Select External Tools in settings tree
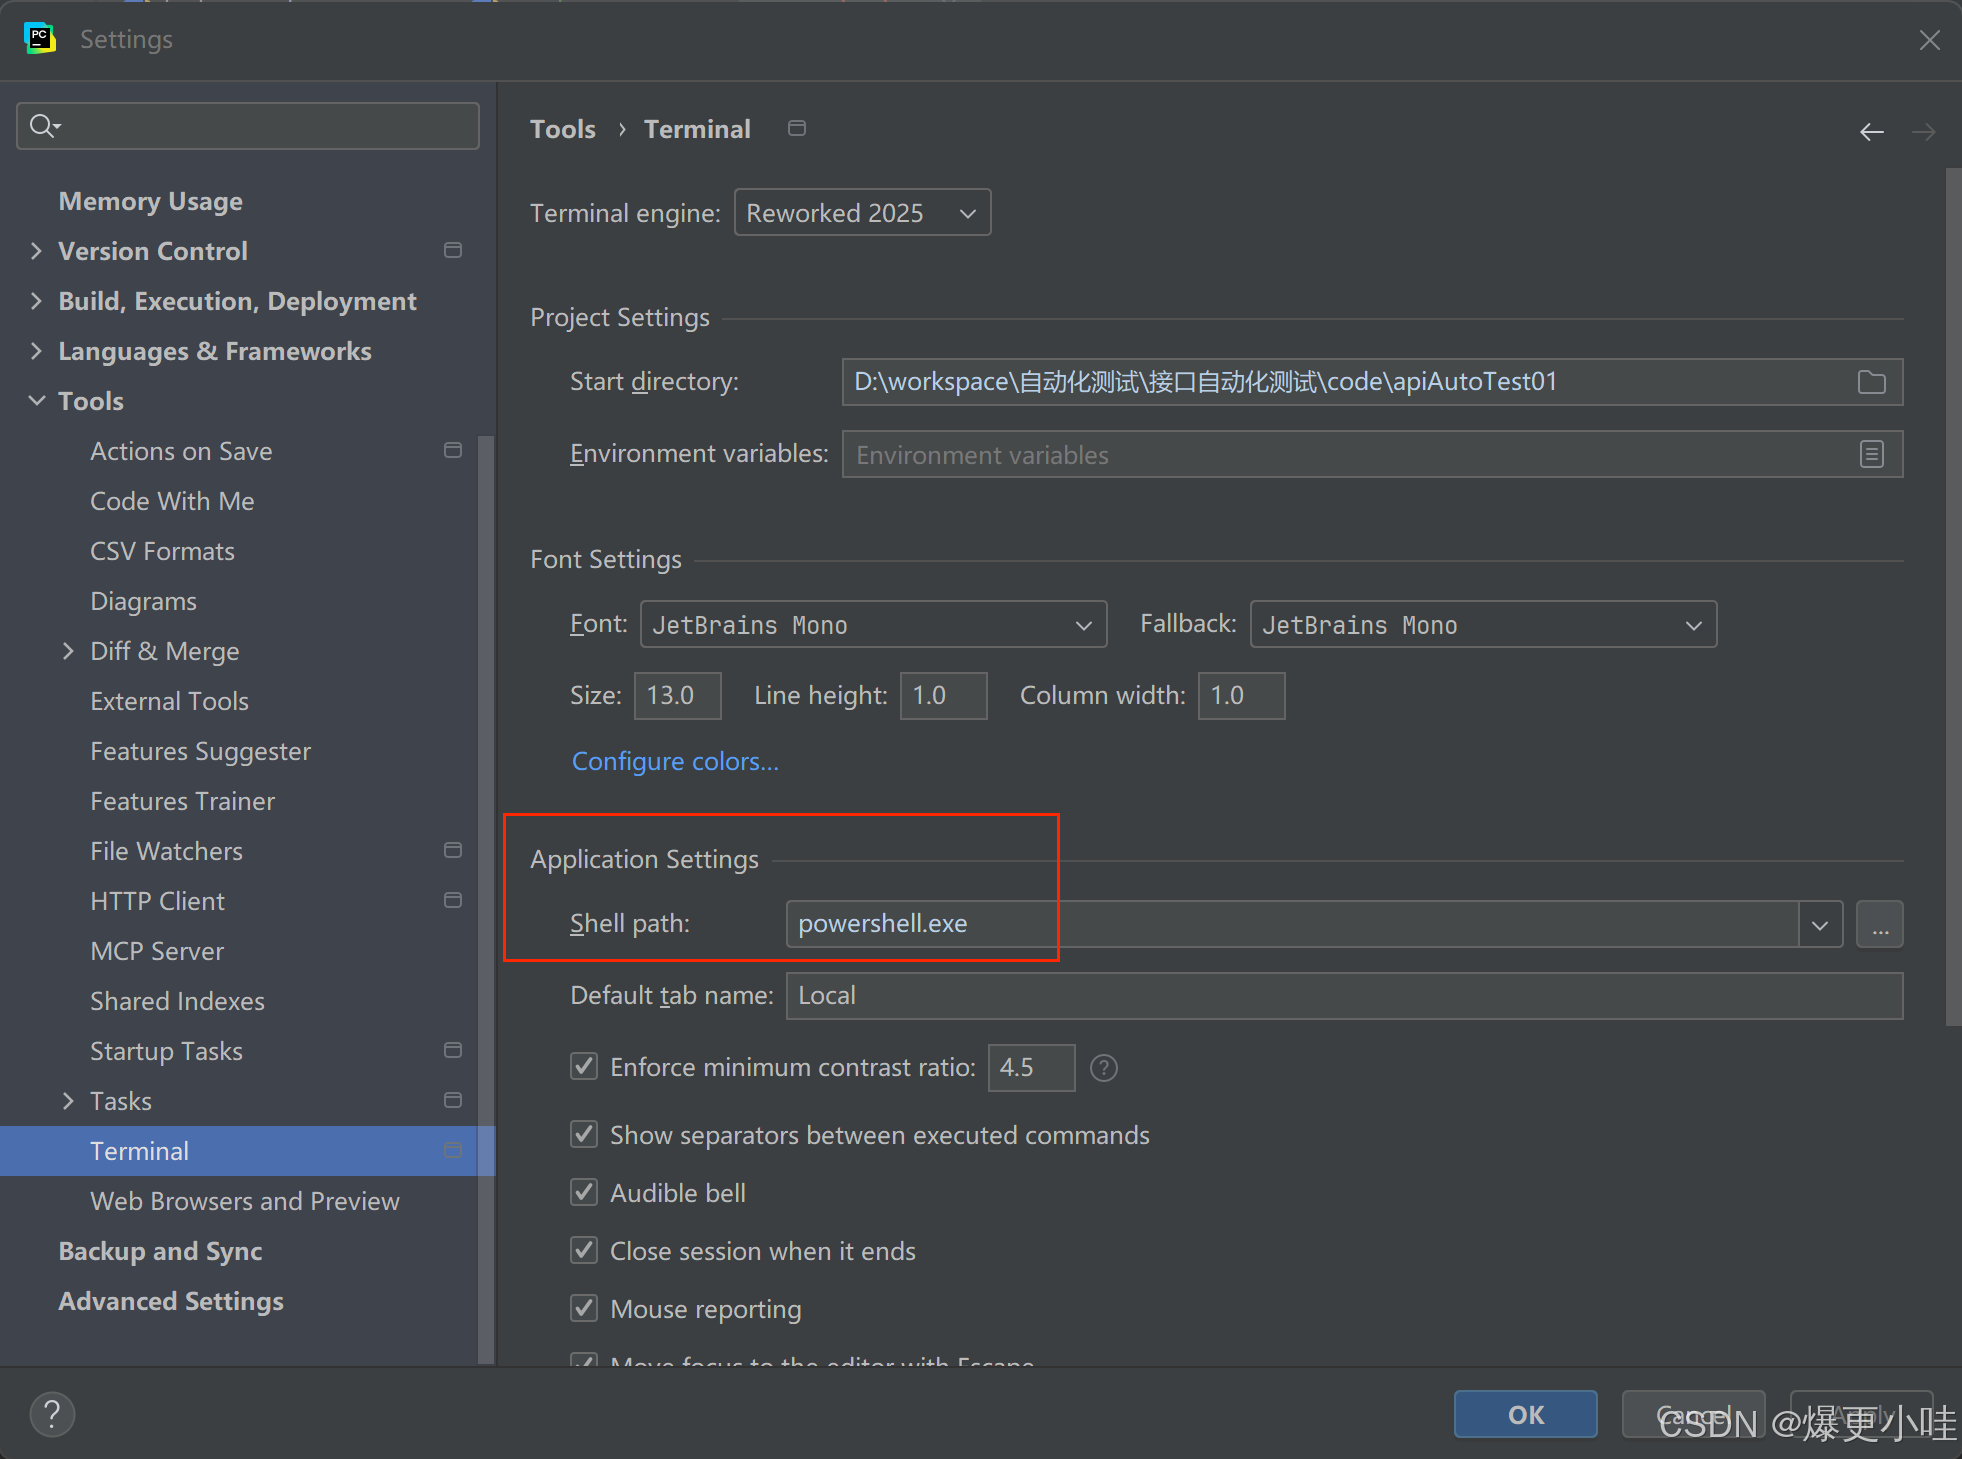This screenshot has height=1459, width=1962. pos(169,701)
